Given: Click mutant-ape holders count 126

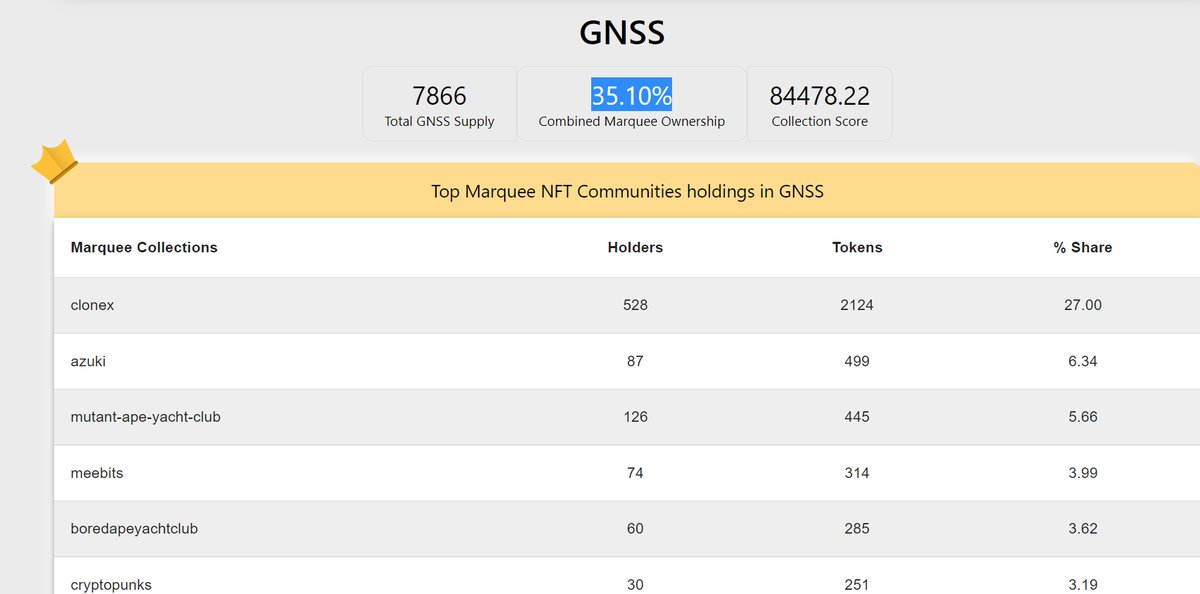Looking at the screenshot, I should pos(635,417).
